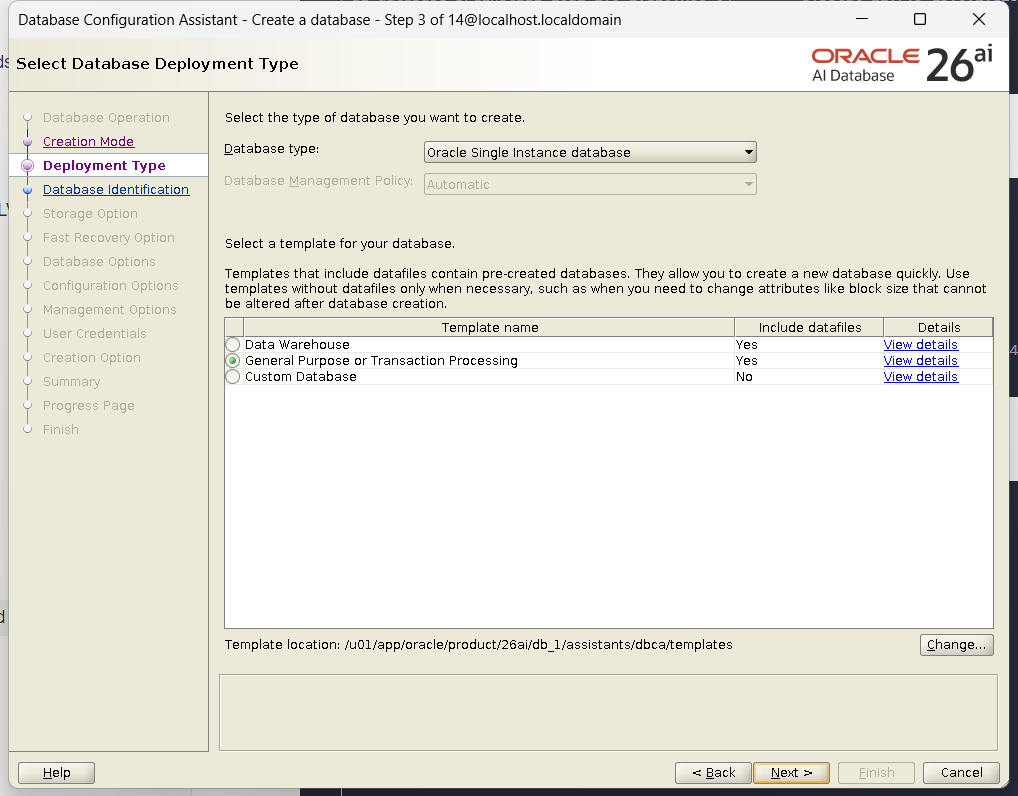Click the Configuration Options step label

(110, 286)
